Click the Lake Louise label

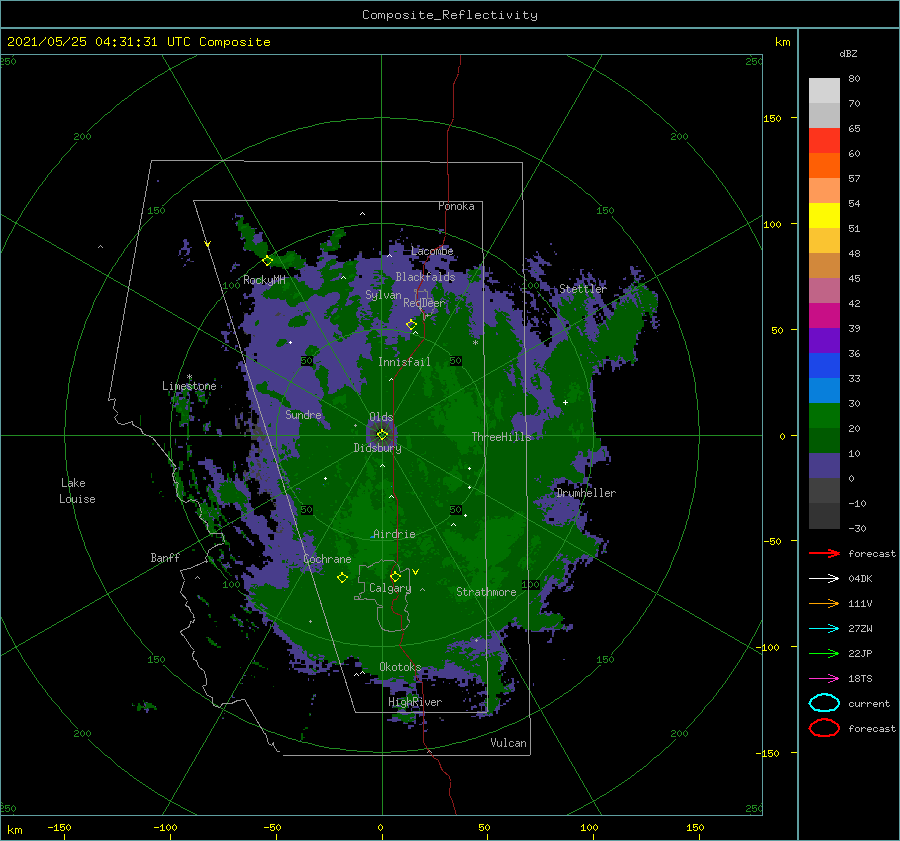pos(77,491)
